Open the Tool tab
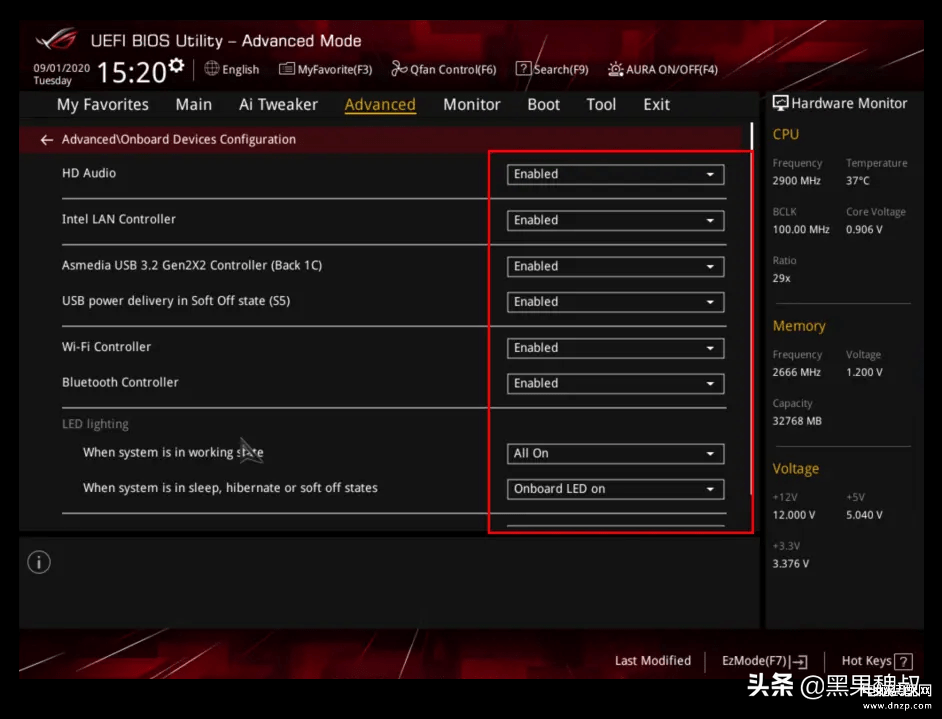This screenshot has width=942, height=719. [x=601, y=105]
